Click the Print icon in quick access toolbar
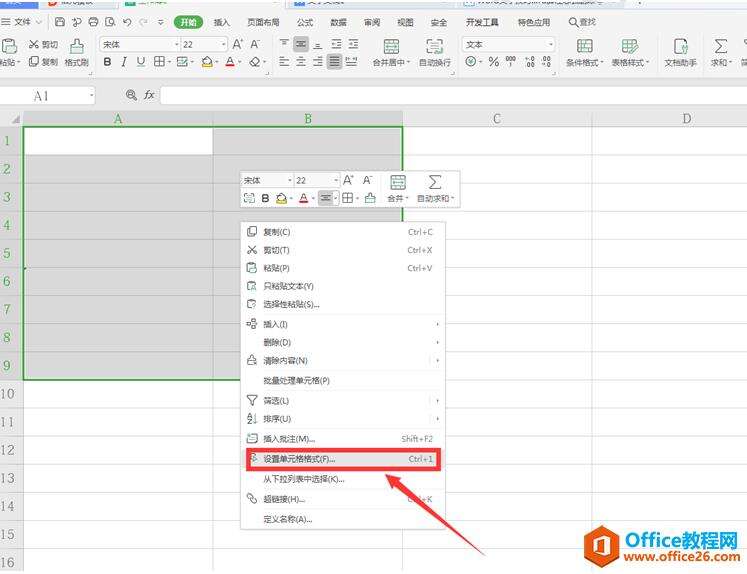 pos(93,22)
